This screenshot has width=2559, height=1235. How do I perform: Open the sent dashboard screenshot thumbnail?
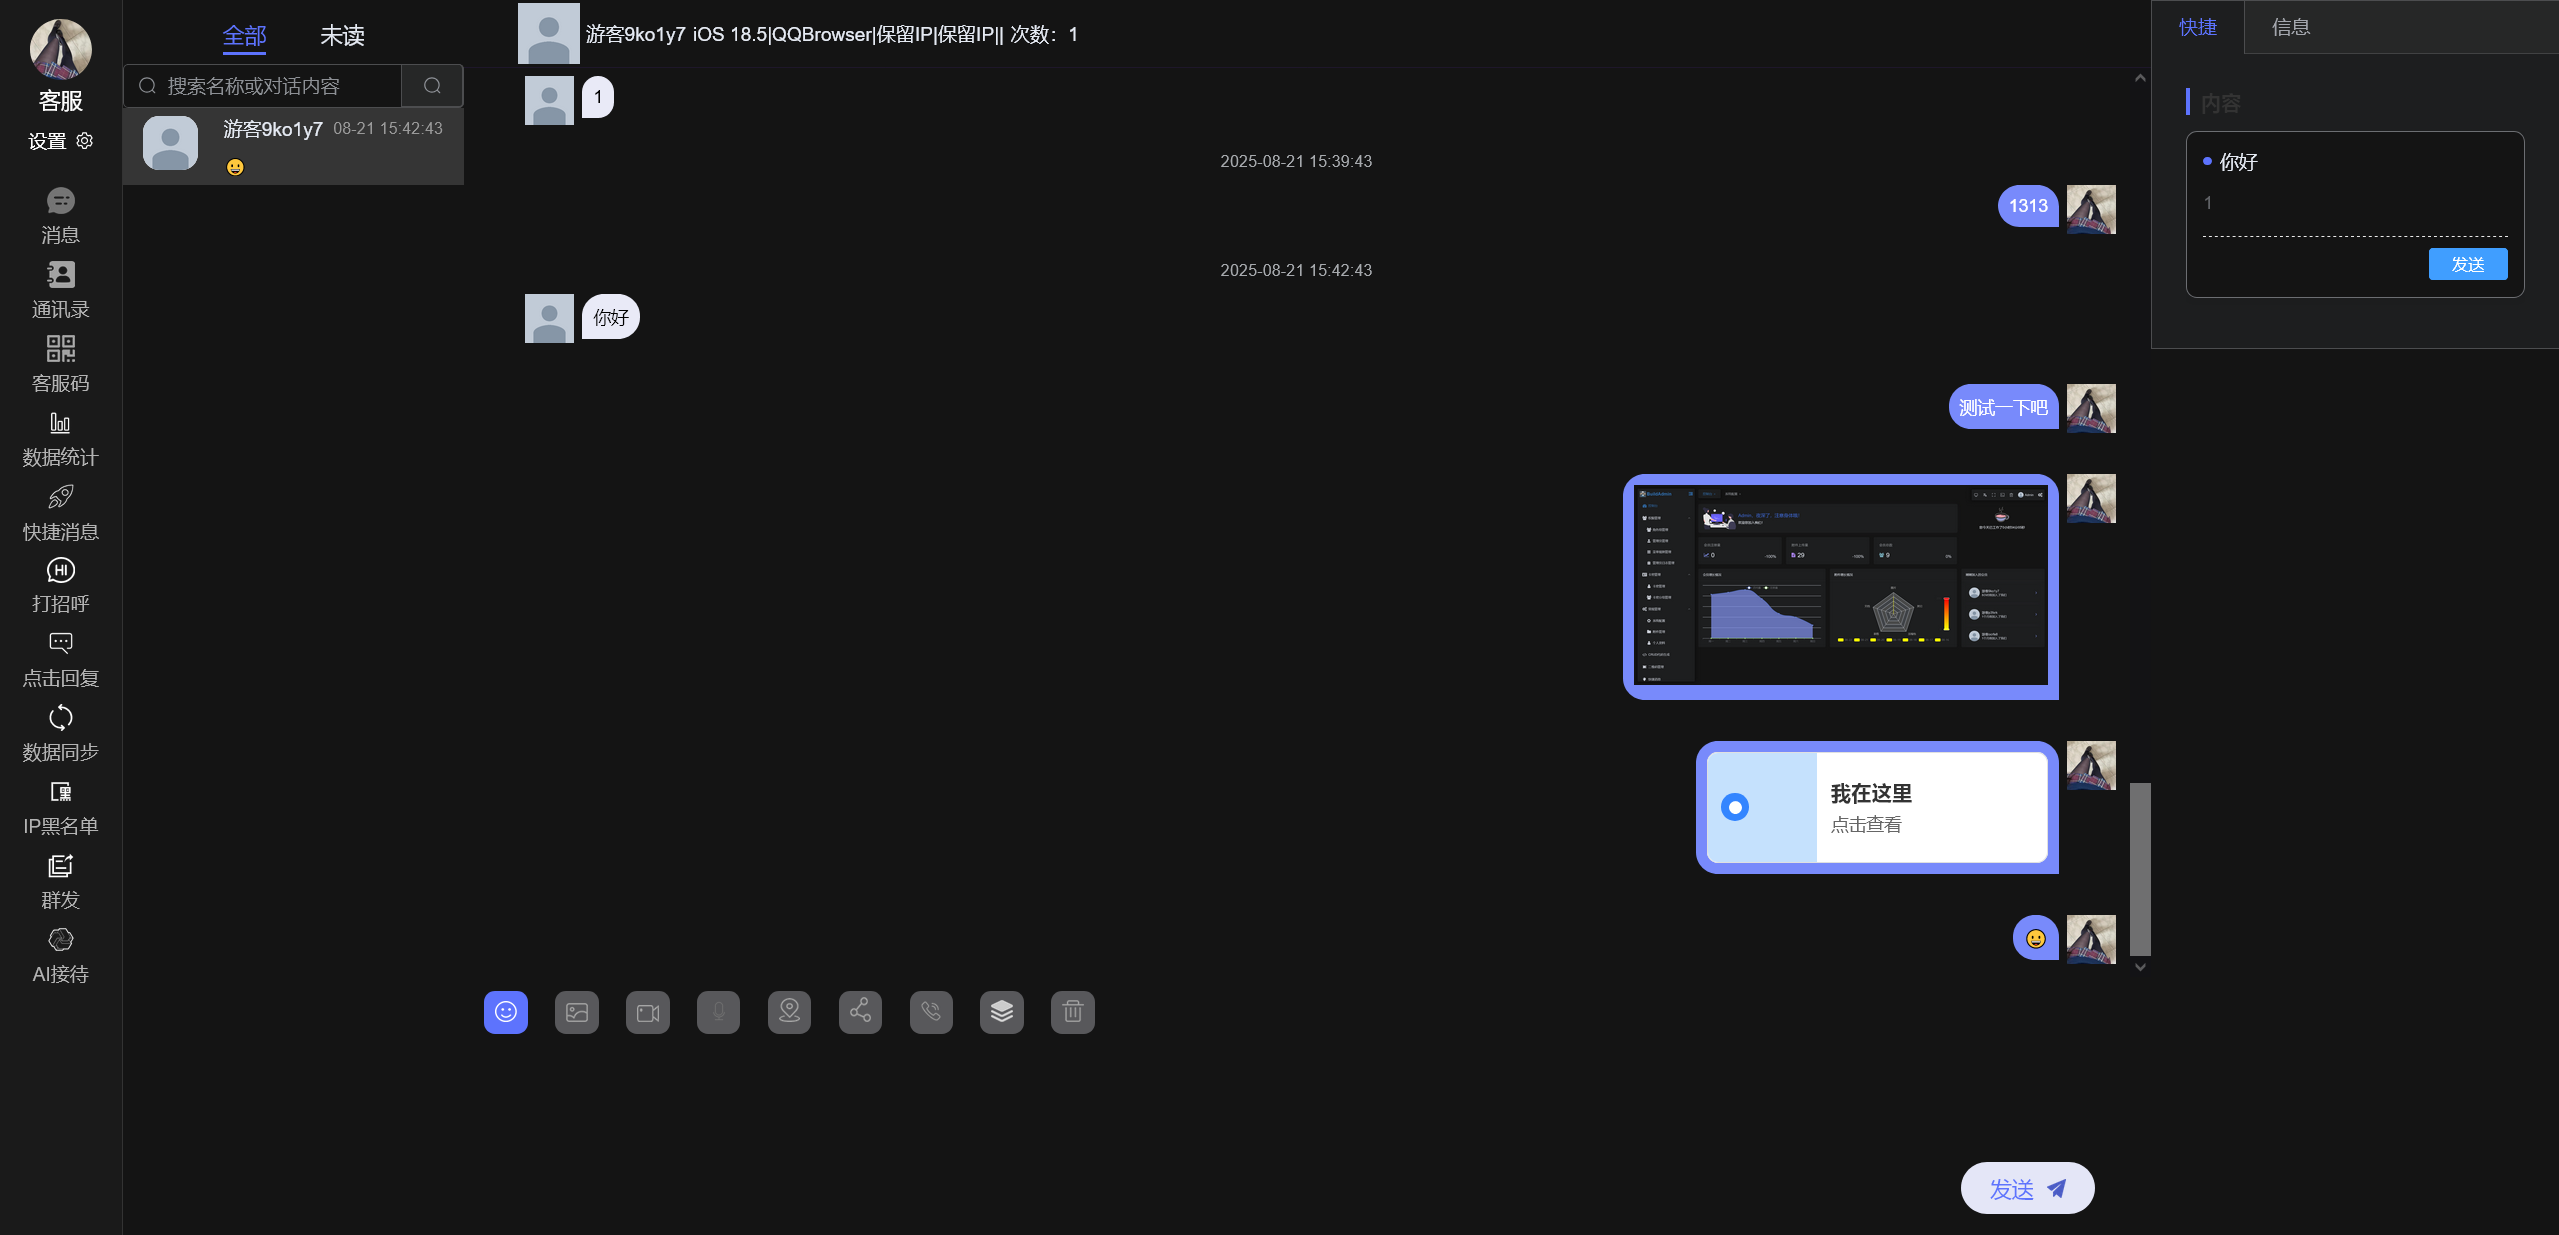point(1839,586)
